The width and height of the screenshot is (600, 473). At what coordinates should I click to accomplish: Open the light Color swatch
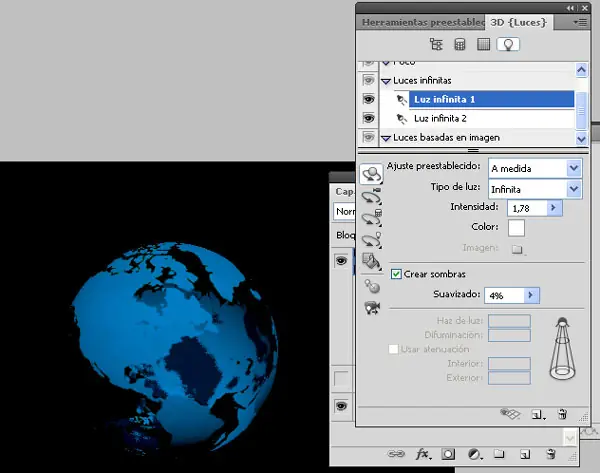coord(516,228)
